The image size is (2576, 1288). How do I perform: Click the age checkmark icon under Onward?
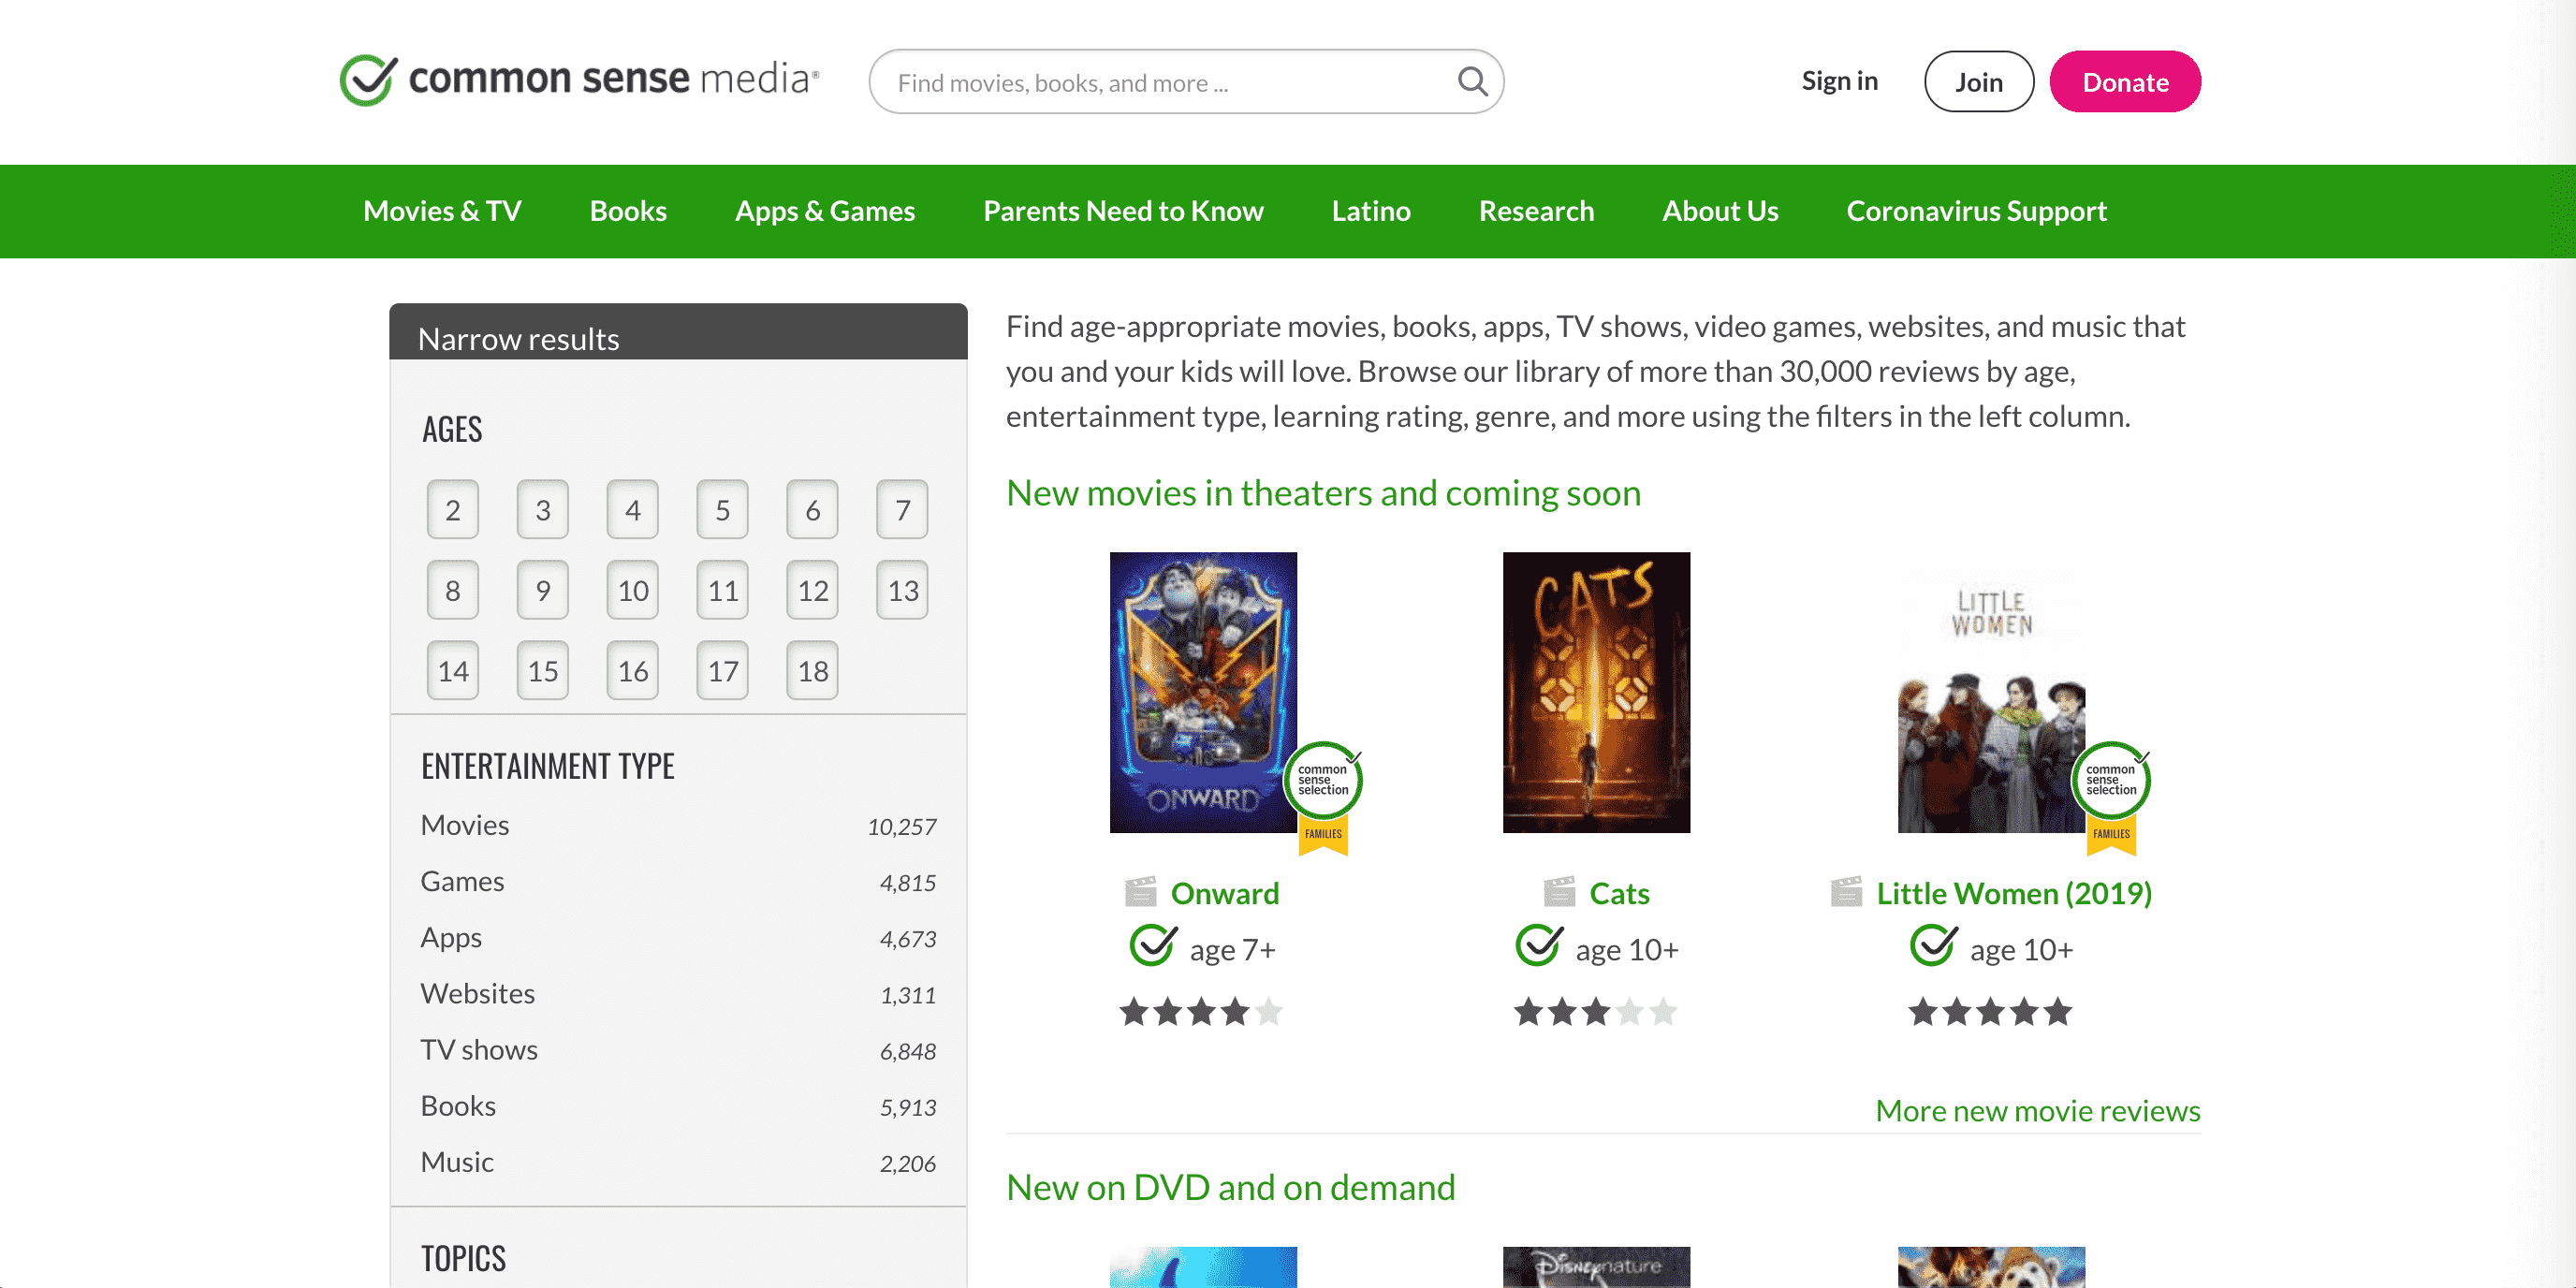[1153, 945]
